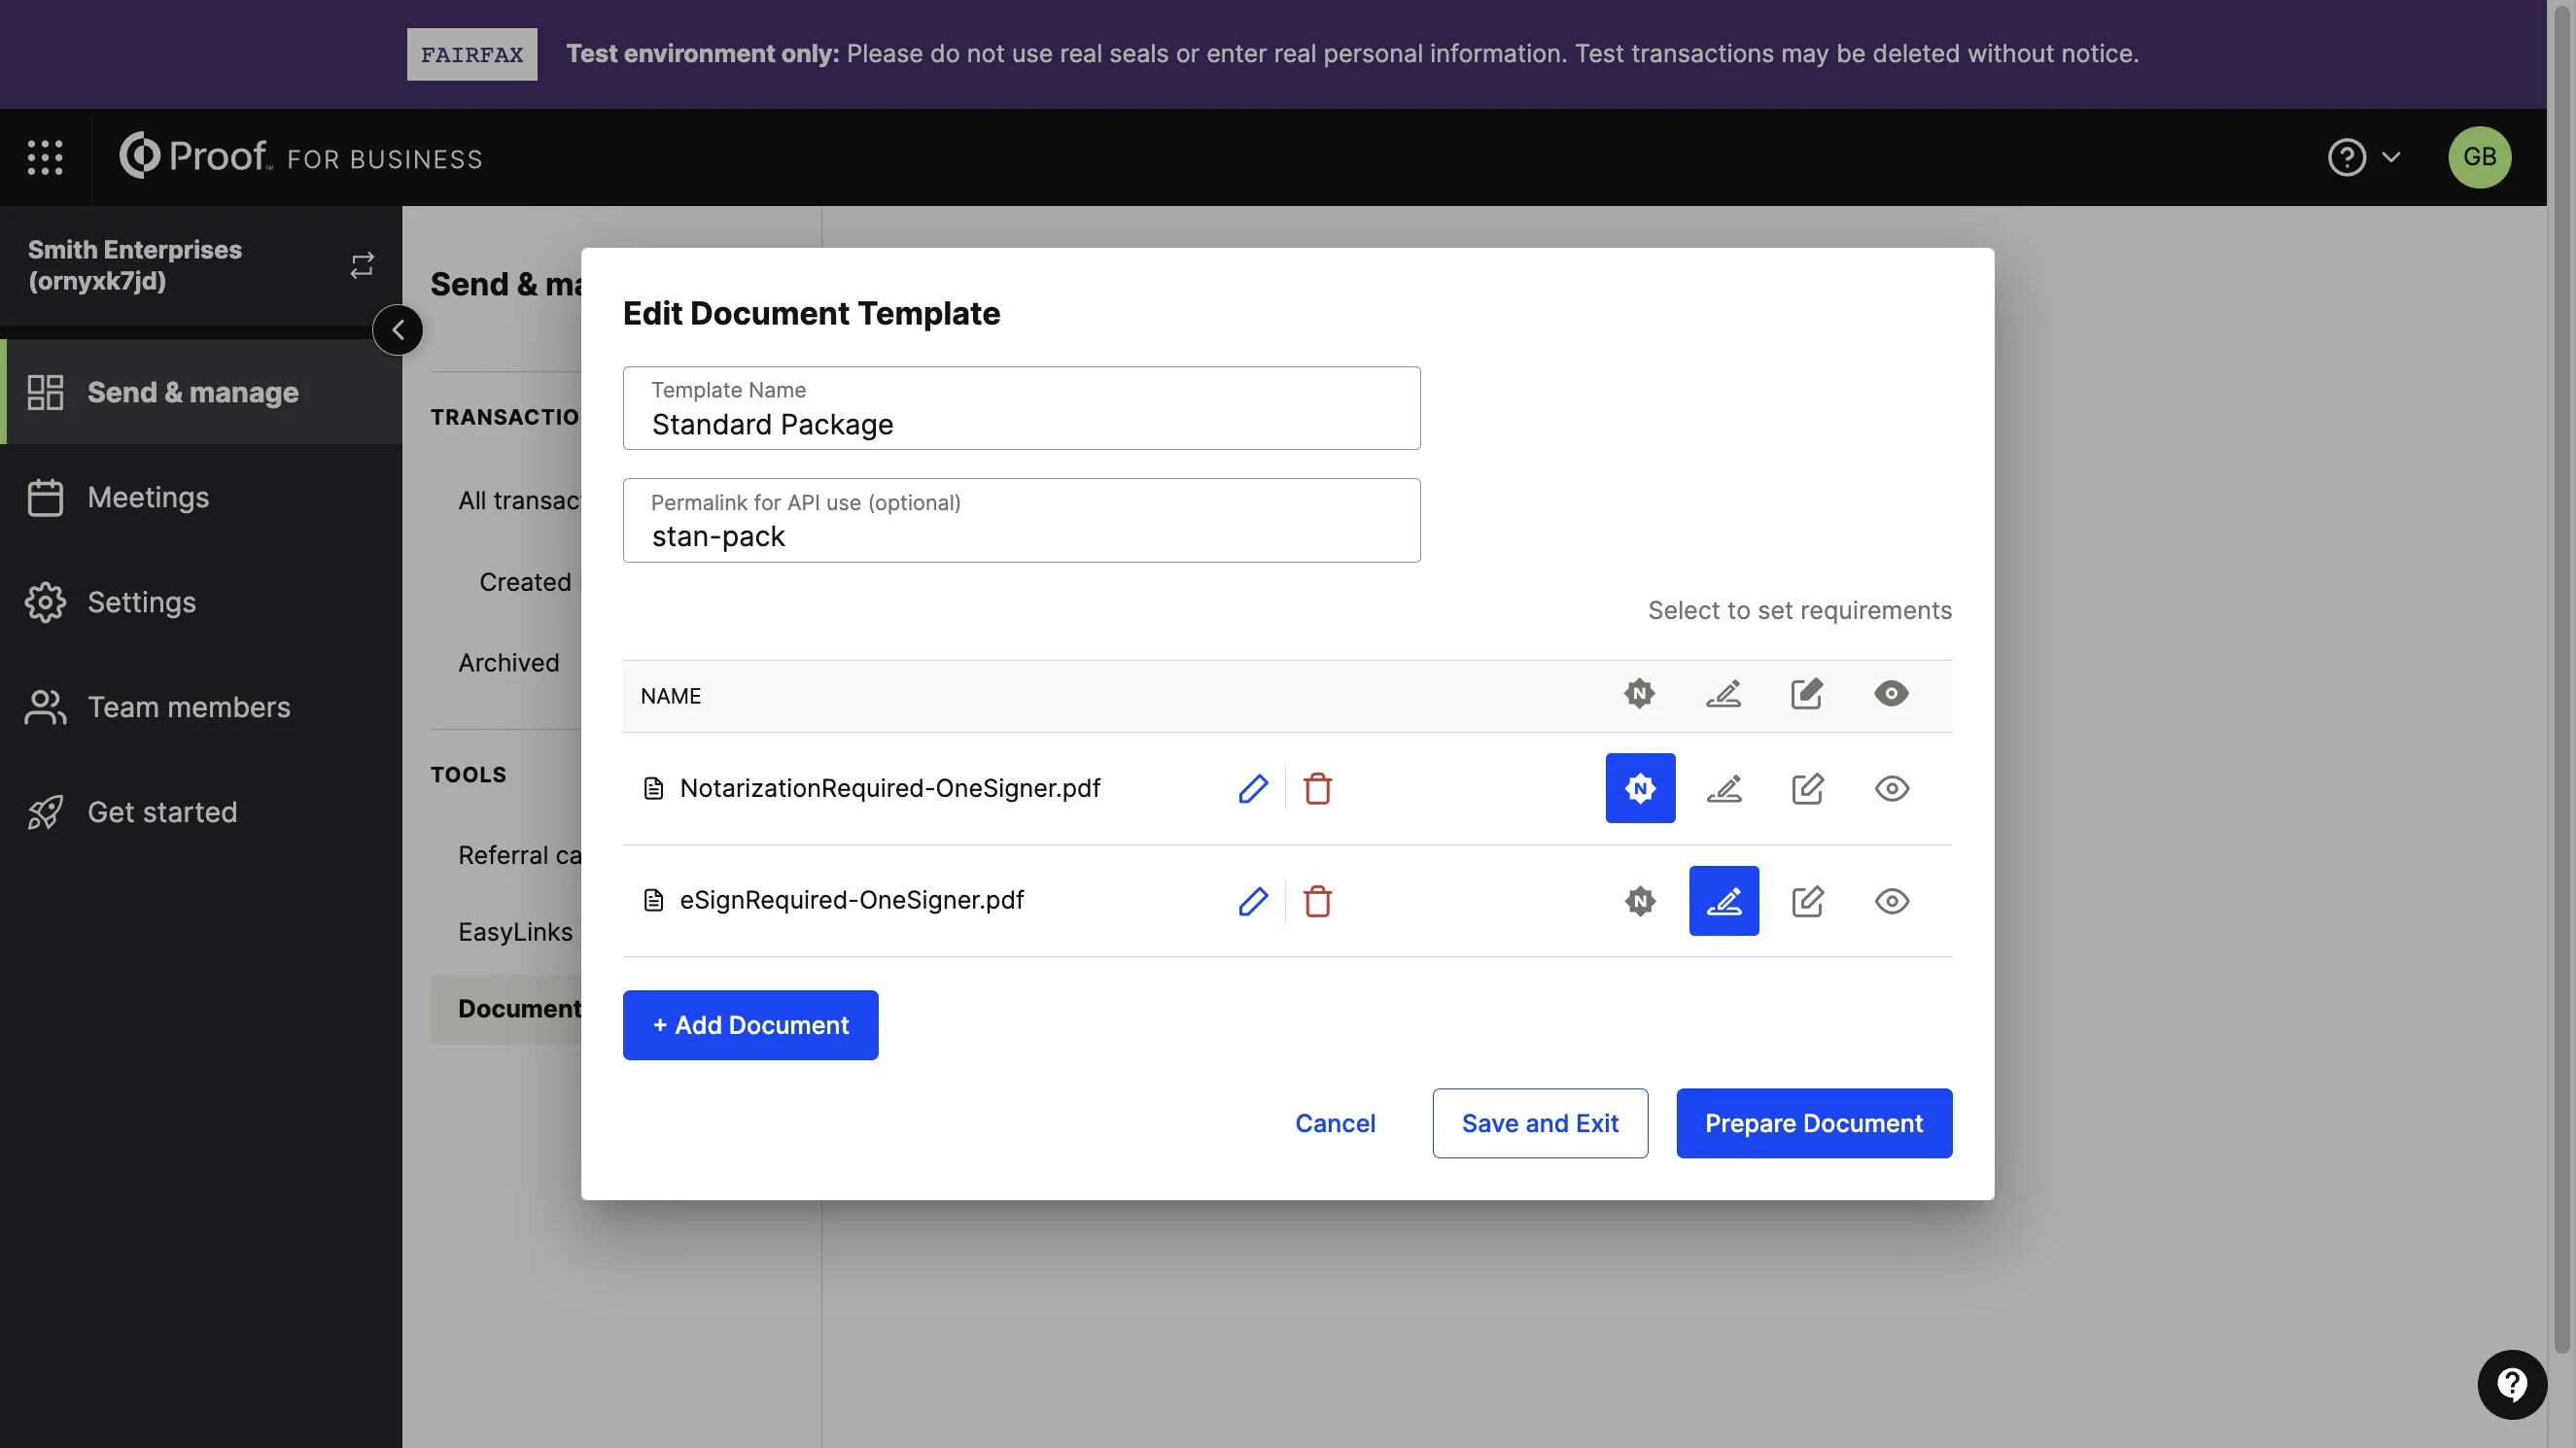The width and height of the screenshot is (2576, 1448).
Task: Open Archived transactions list
Action: (x=508, y=663)
